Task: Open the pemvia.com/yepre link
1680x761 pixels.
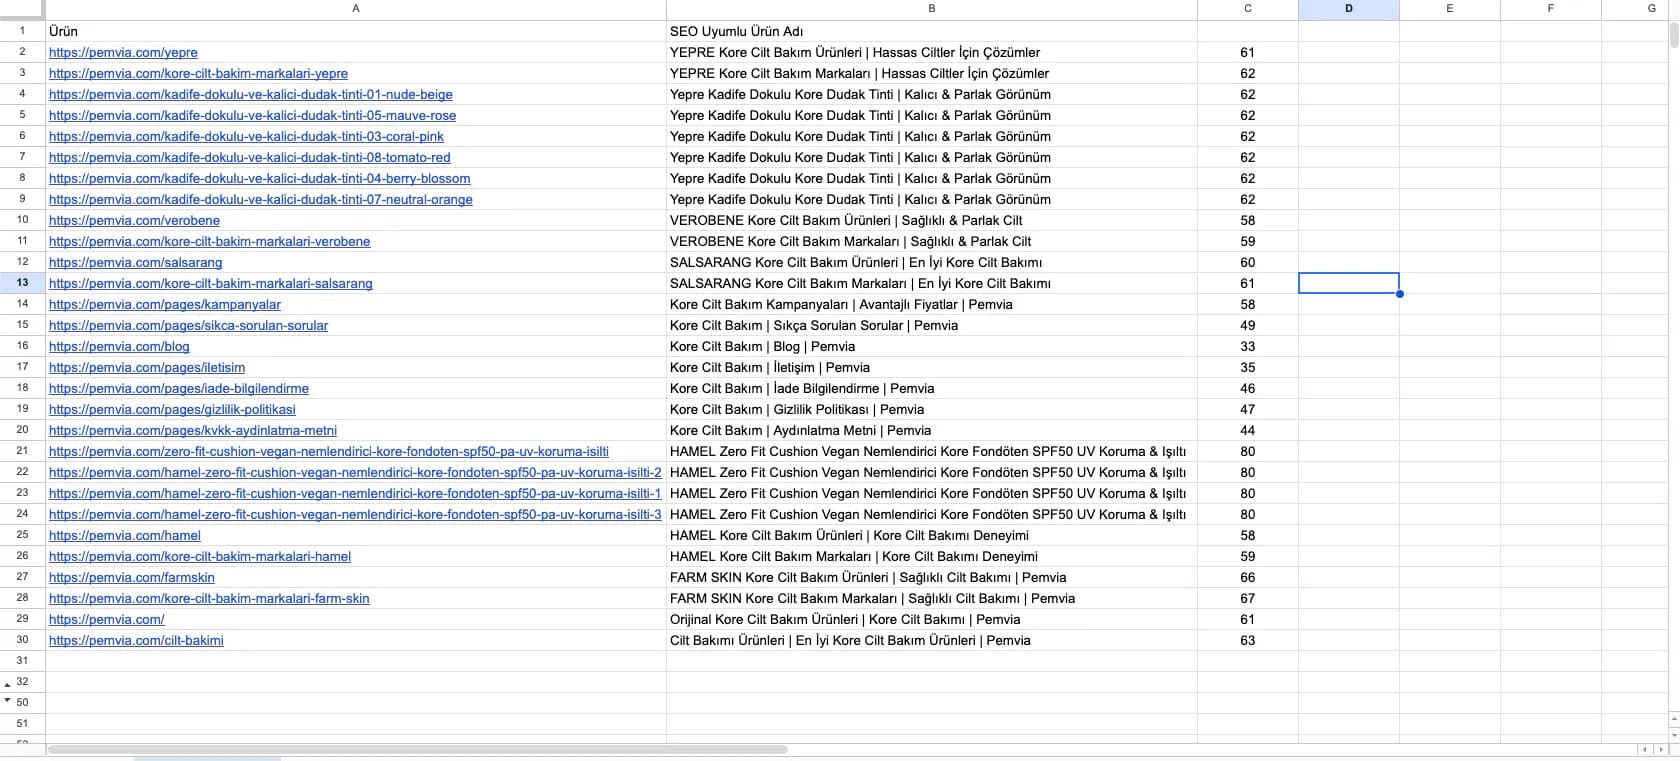Action: tap(123, 52)
